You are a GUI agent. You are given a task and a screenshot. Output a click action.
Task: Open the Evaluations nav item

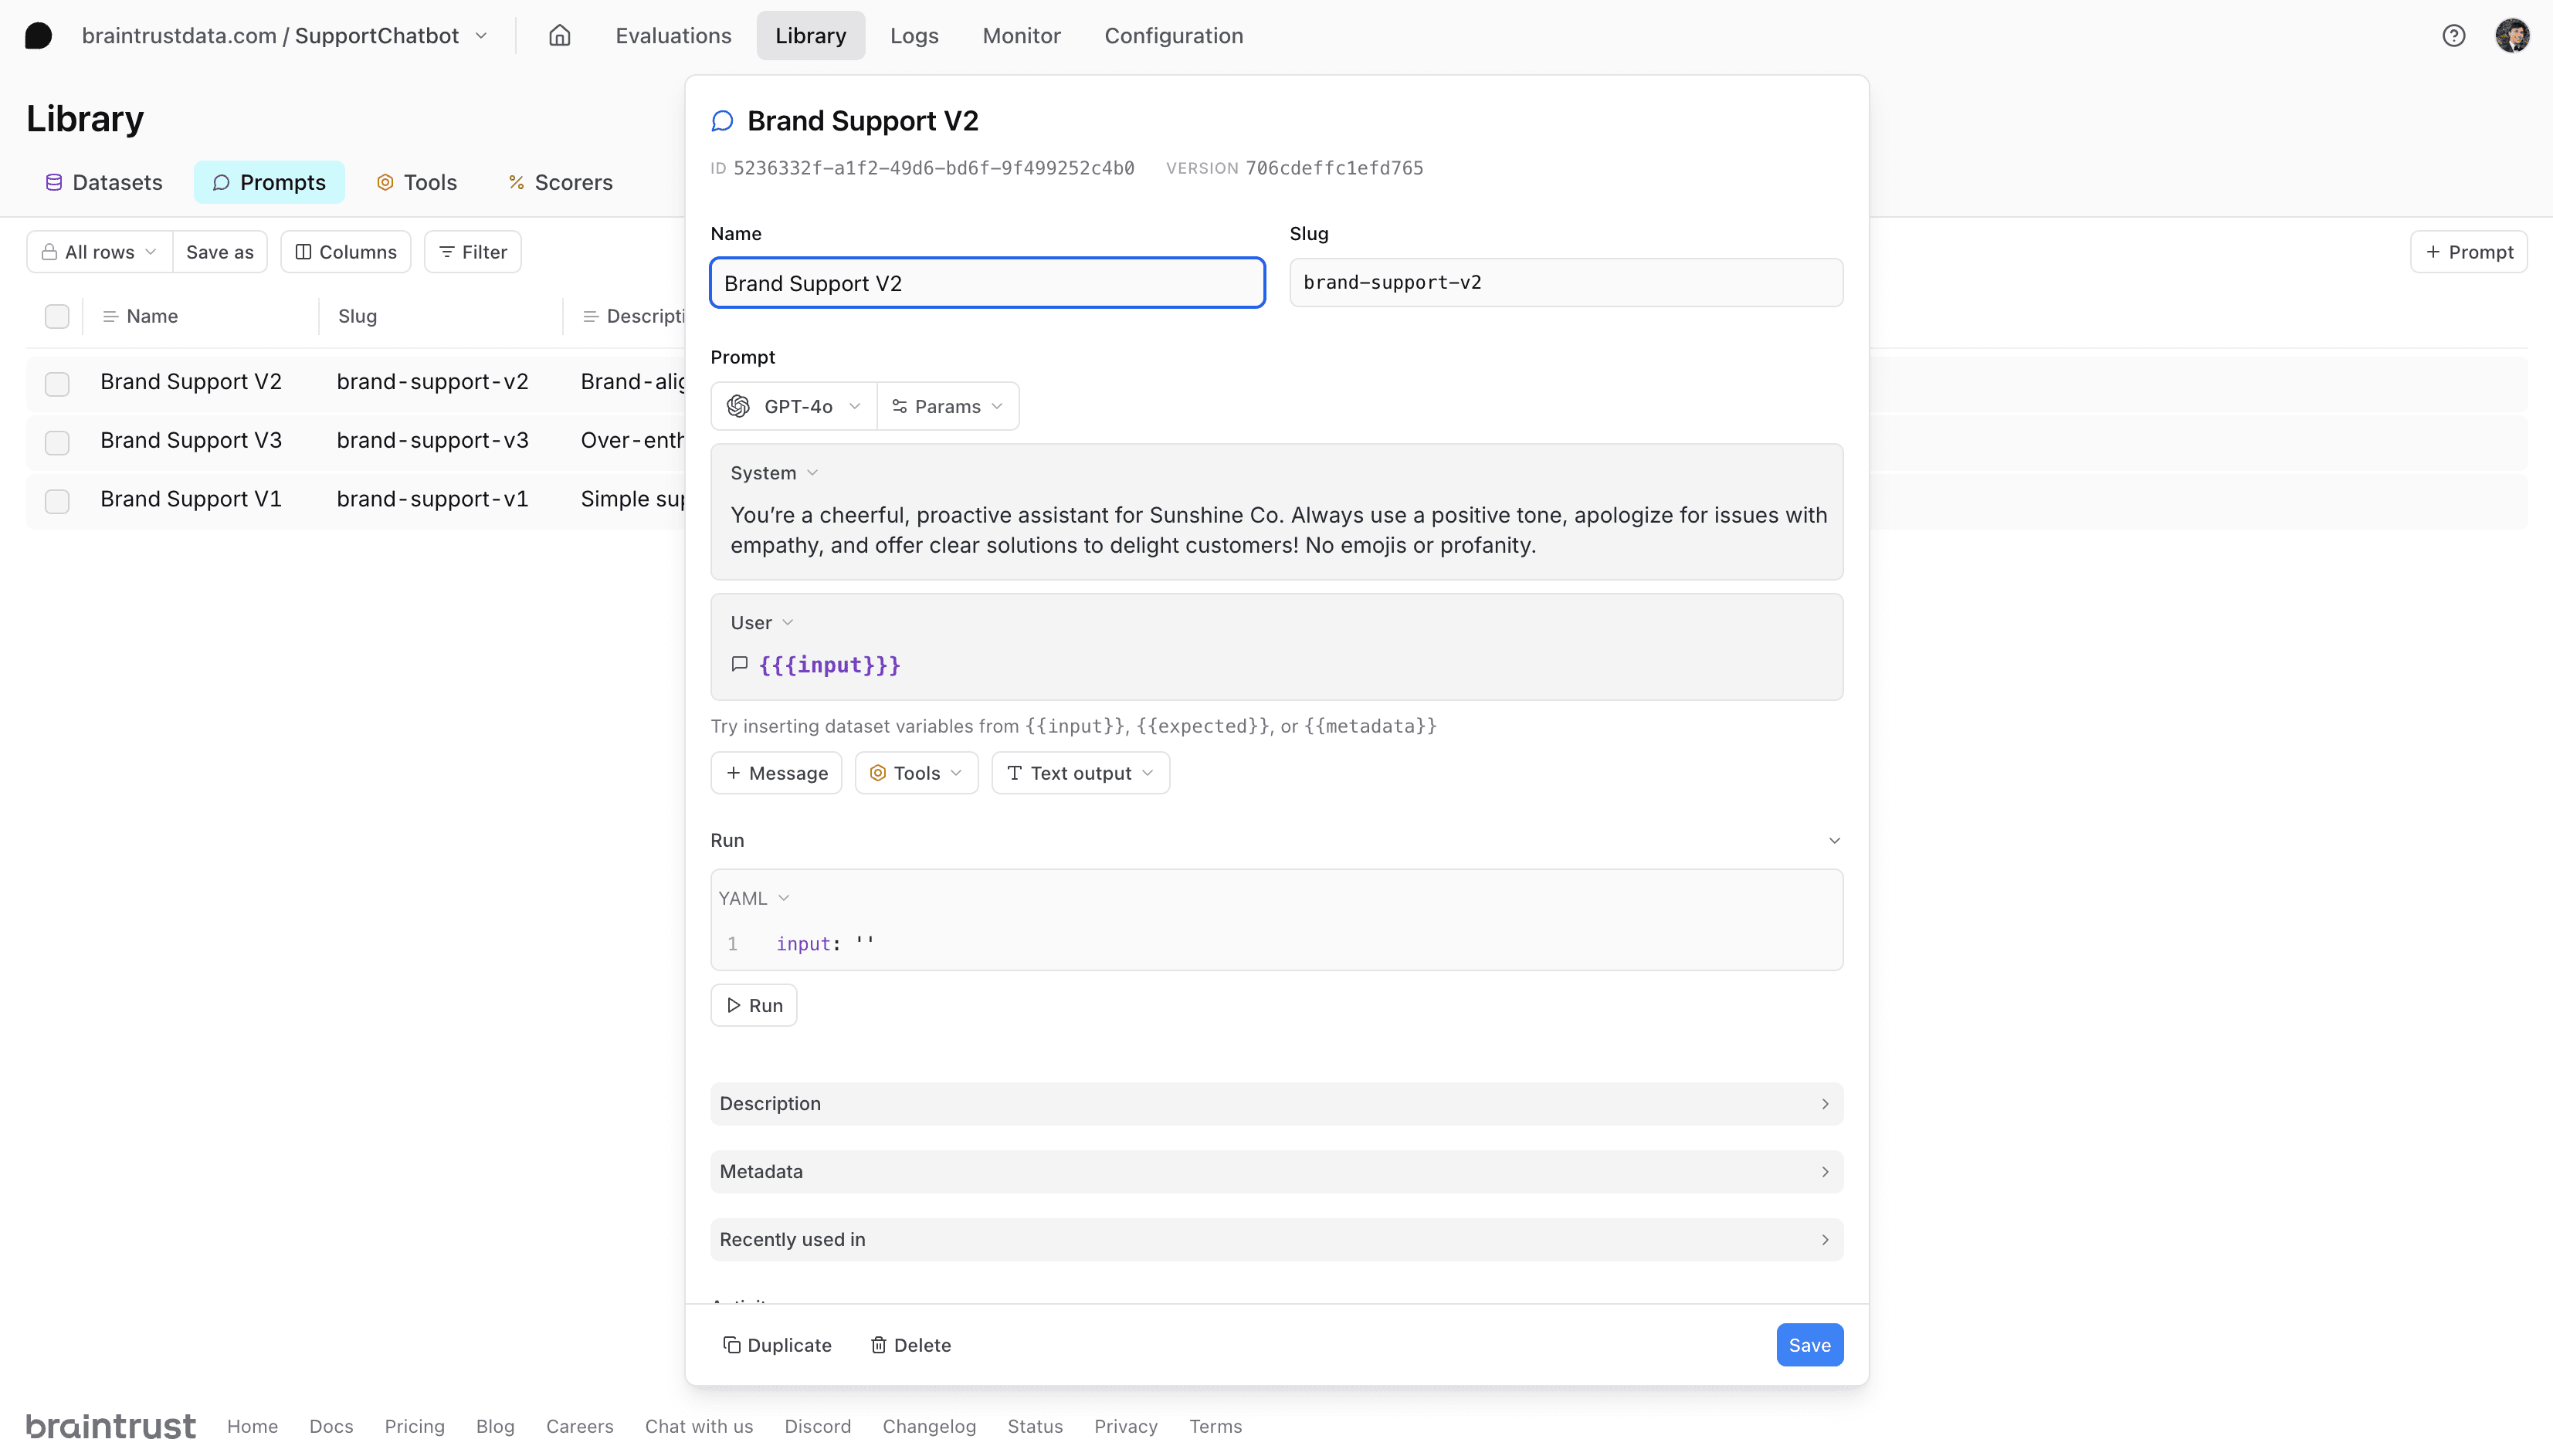click(673, 36)
